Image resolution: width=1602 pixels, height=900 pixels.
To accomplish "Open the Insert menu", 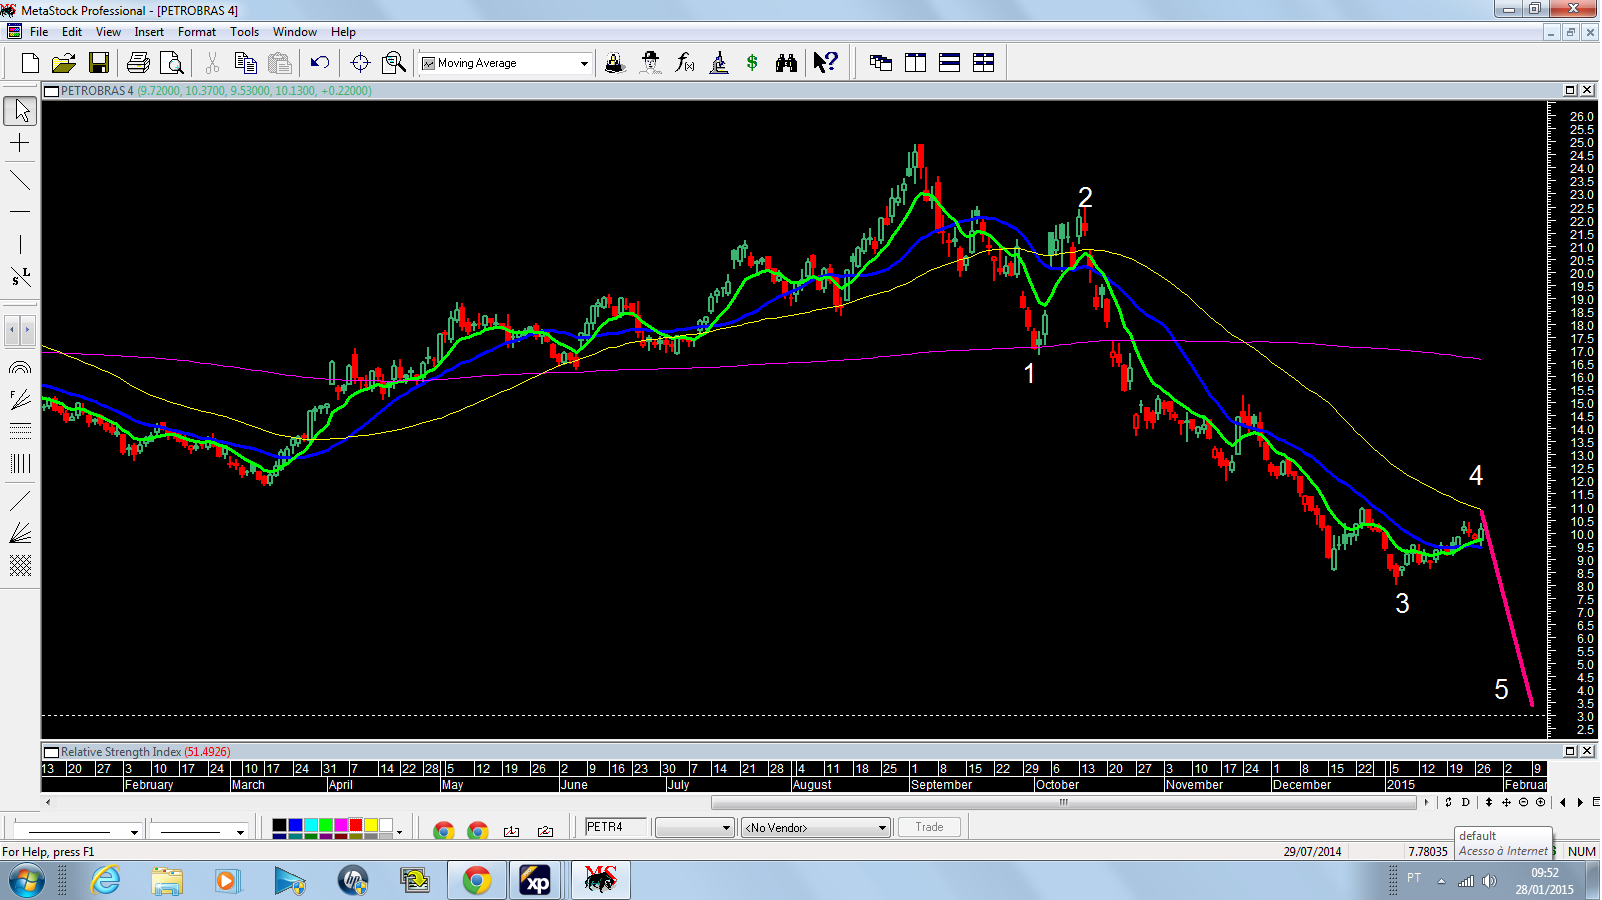I will [149, 32].
